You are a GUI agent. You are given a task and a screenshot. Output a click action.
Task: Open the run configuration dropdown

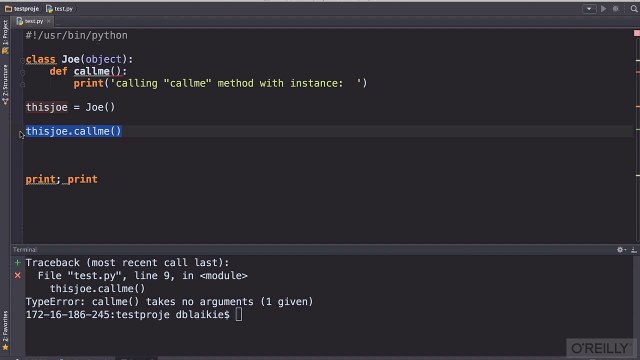(589, 9)
